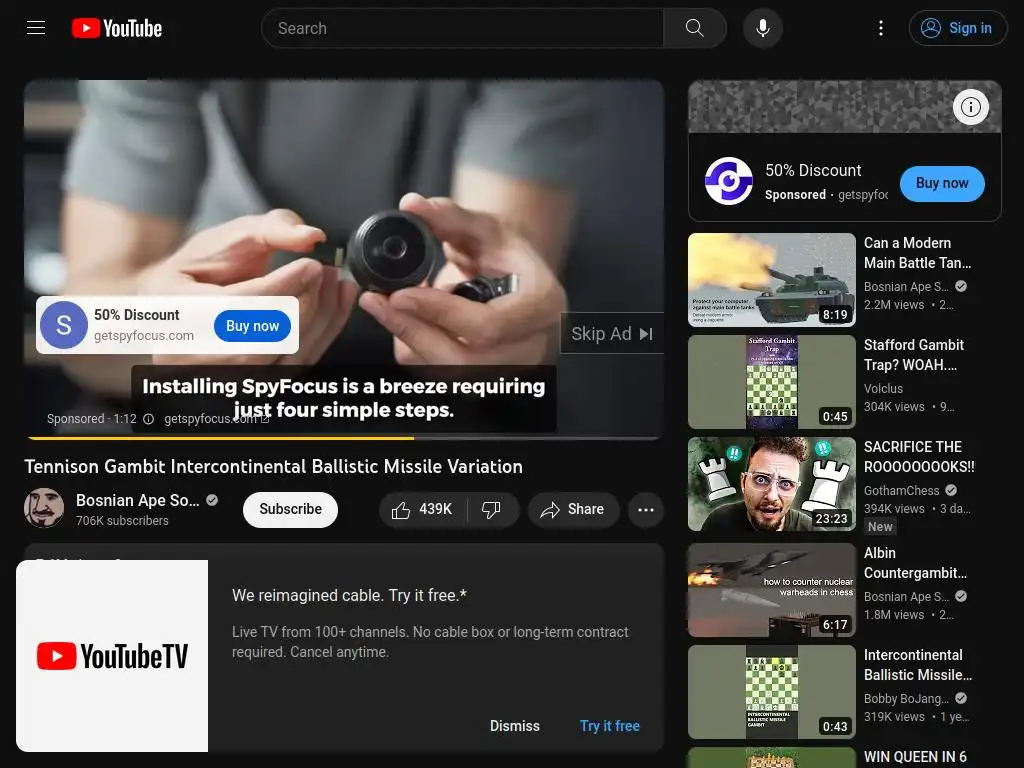The image size is (1024, 768).
Task: Click Buy now in the sidebar ad
Action: tap(942, 184)
